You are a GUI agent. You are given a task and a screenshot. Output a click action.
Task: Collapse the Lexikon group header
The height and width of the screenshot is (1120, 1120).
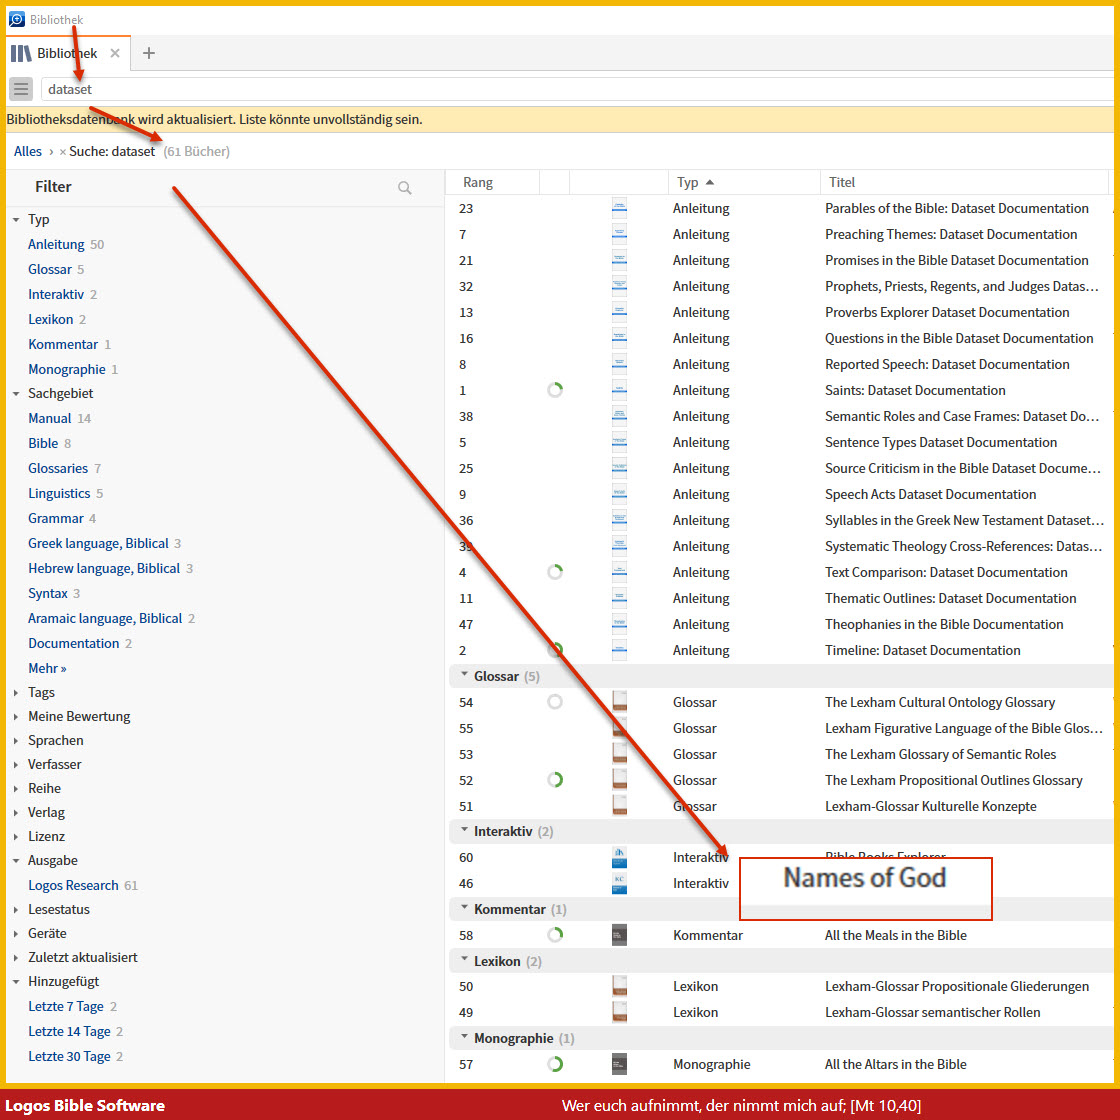tap(464, 960)
